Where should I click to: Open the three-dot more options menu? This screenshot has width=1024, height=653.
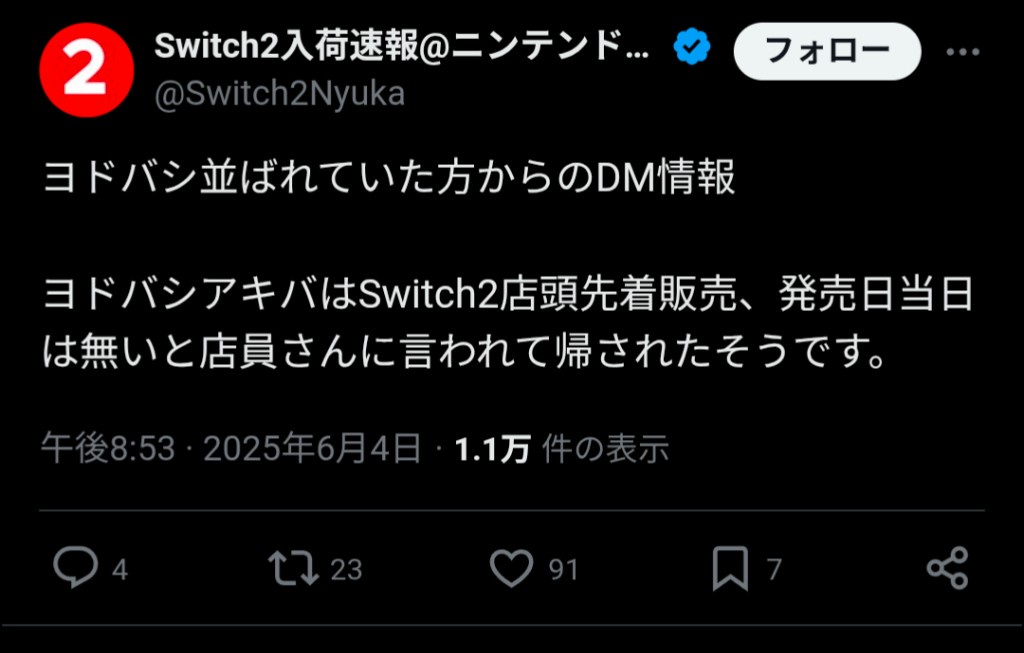coord(963,52)
